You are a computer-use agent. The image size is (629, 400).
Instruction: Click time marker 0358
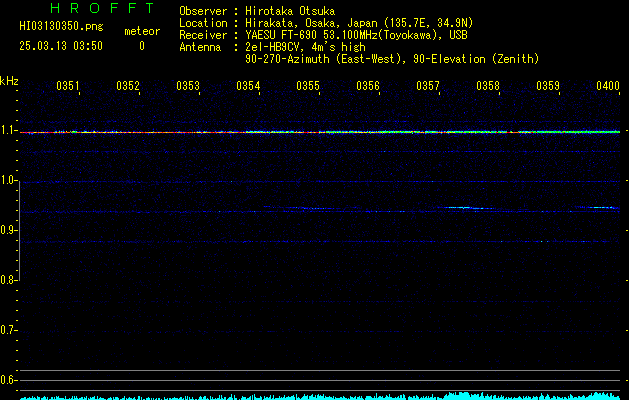[488, 85]
